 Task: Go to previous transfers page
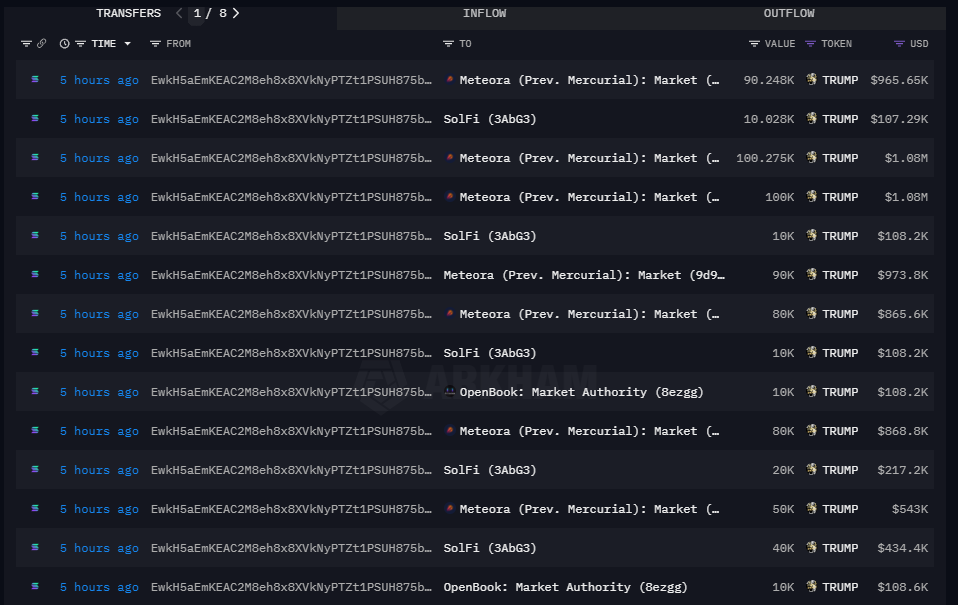tap(179, 14)
